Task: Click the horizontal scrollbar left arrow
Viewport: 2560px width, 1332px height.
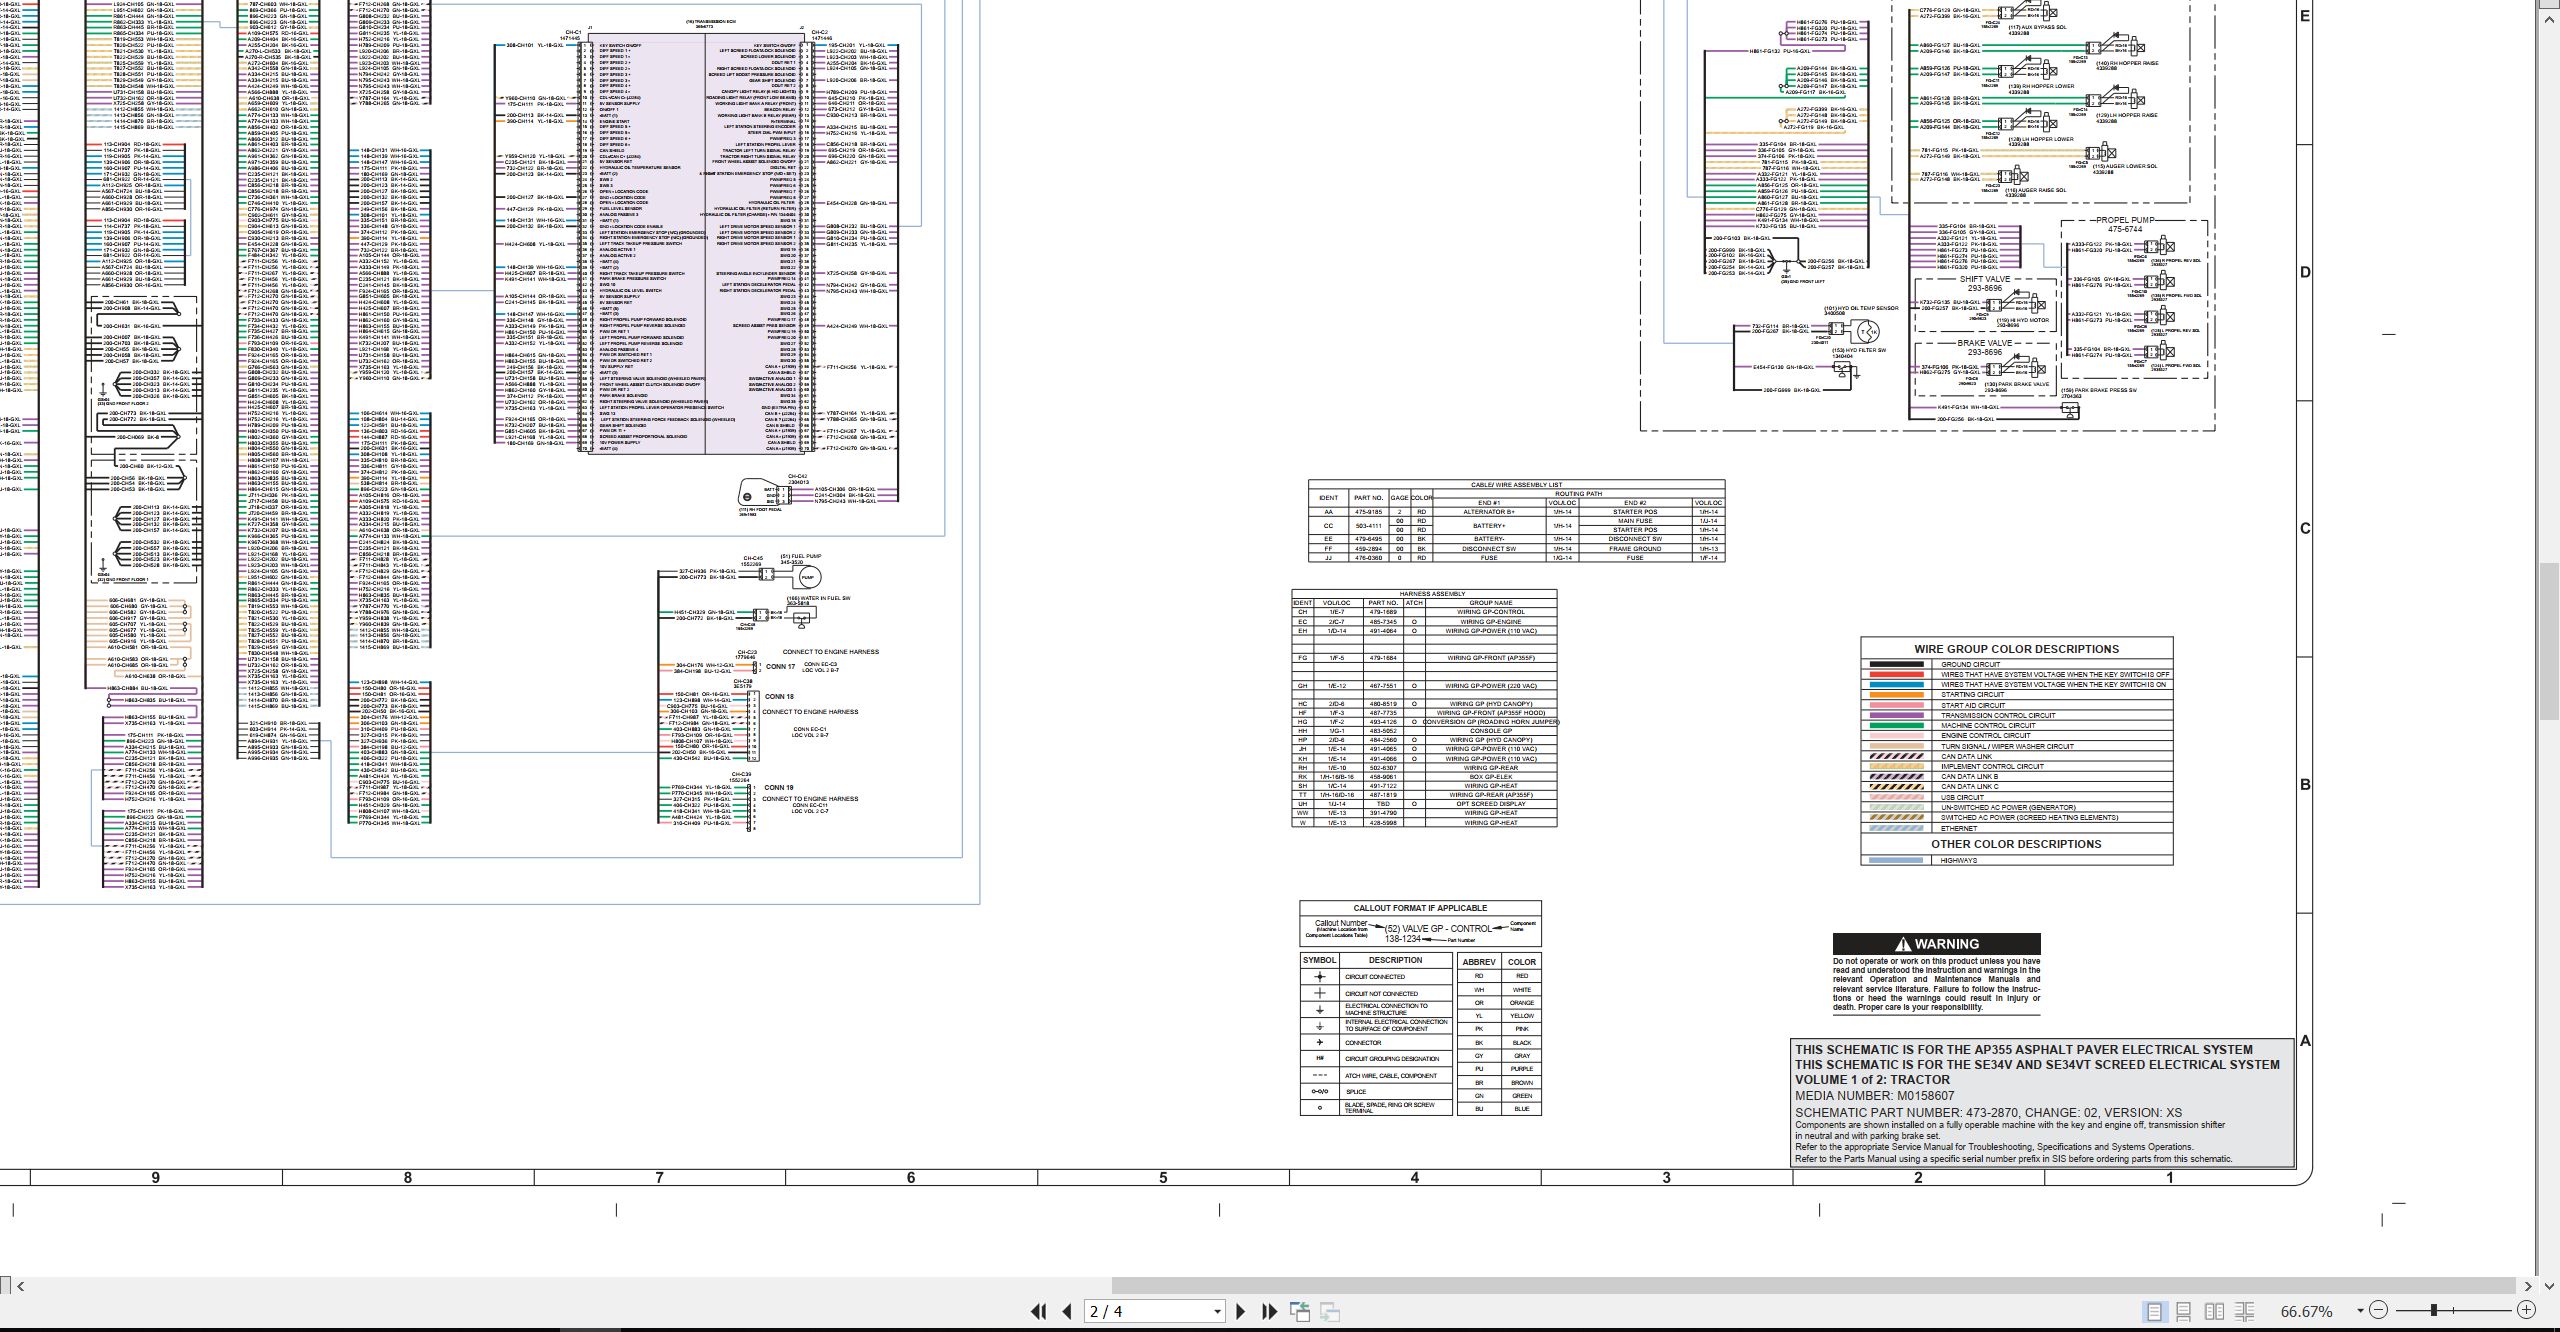Action: pyautogui.click(x=21, y=1286)
